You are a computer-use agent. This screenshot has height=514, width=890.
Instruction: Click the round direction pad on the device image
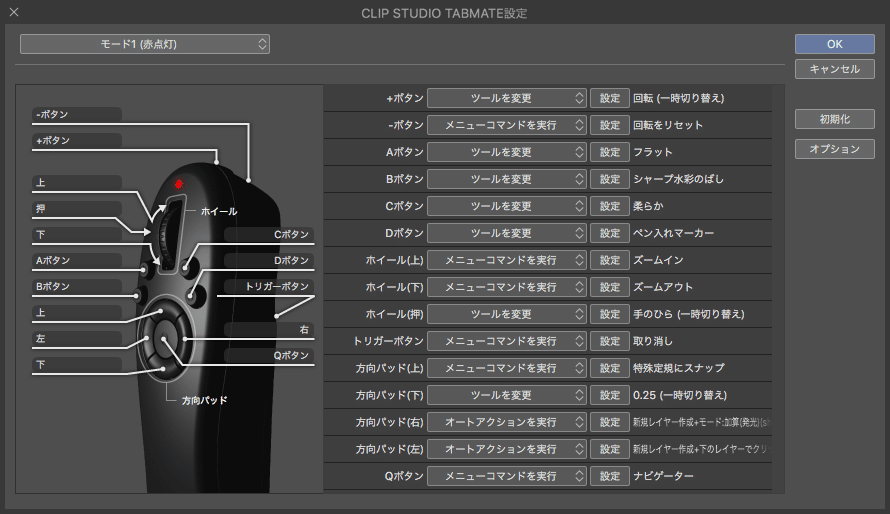point(165,338)
